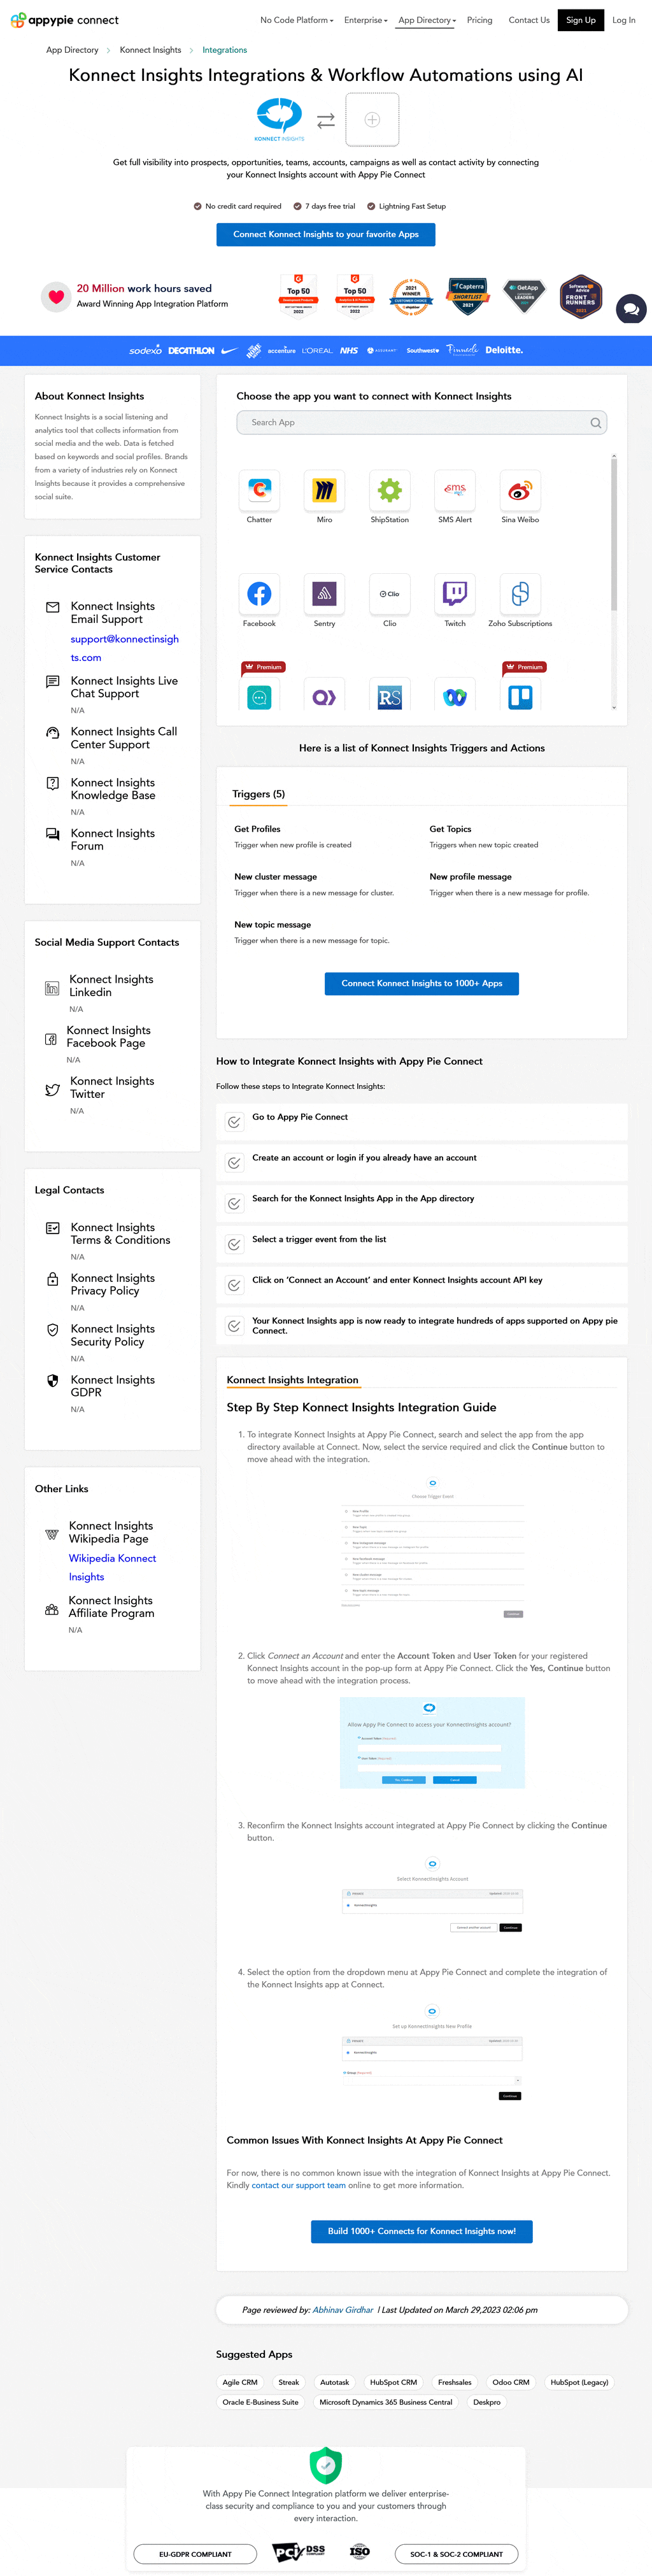Open the Wikipedia Konnect Insights link
The height and width of the screenshot is (2576, 652).
click(112, 1568)
